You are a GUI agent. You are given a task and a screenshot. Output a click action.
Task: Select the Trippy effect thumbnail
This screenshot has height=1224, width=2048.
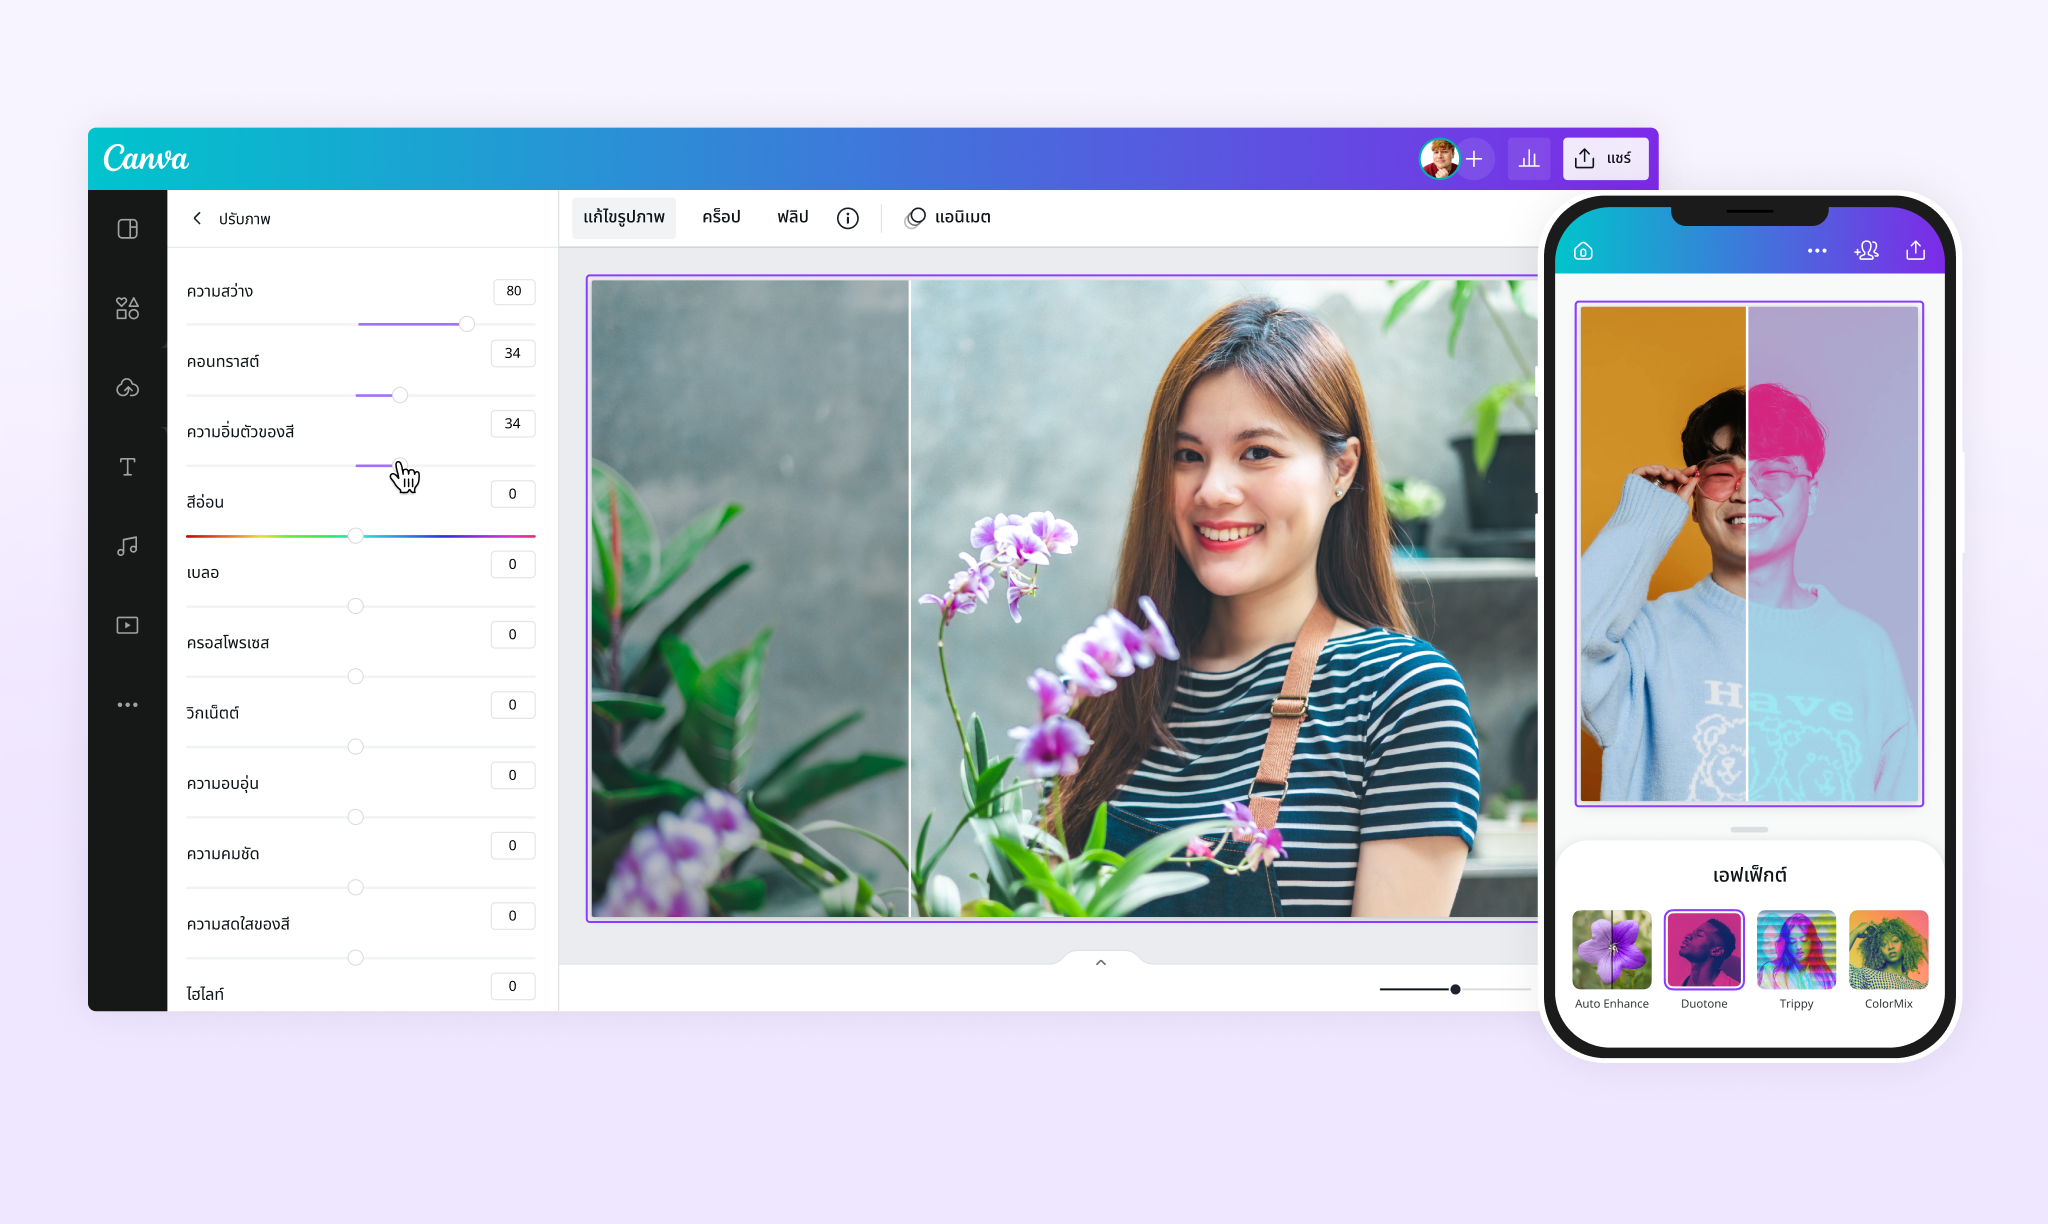coord(1796,949)
